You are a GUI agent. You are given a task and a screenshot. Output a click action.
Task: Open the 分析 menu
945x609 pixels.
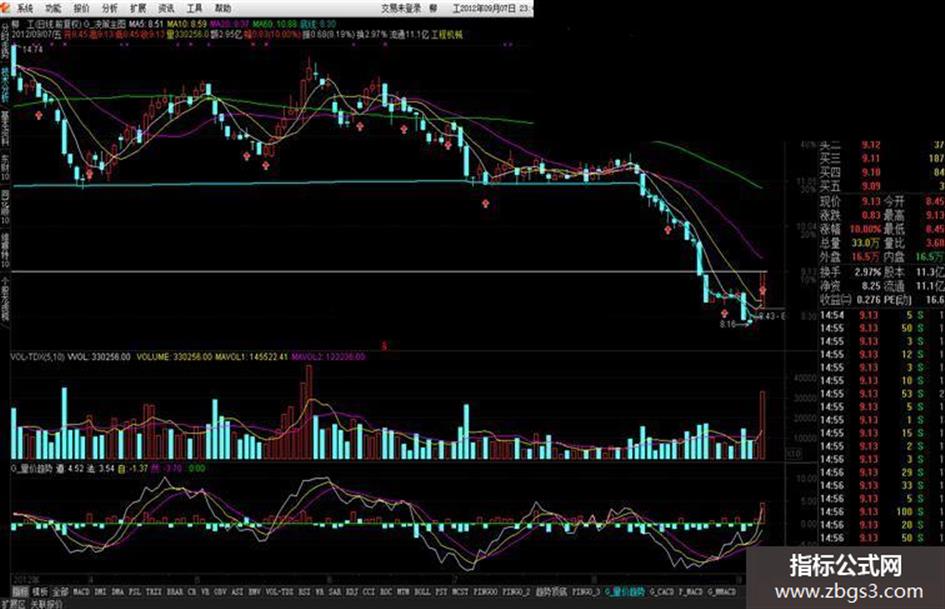[110, 8]
